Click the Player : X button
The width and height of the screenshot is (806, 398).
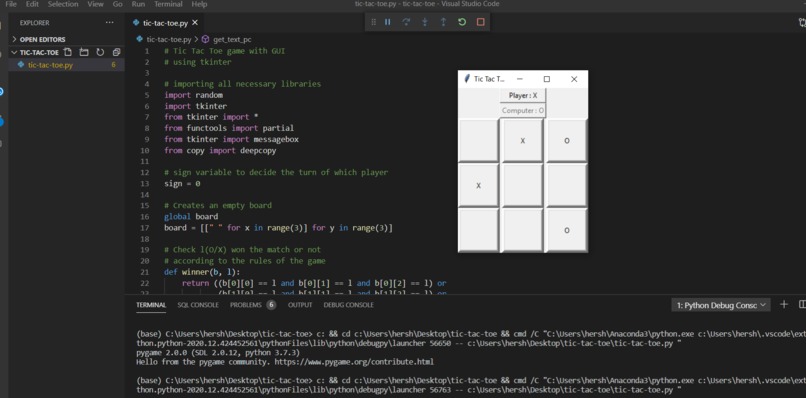click(523, 96)
